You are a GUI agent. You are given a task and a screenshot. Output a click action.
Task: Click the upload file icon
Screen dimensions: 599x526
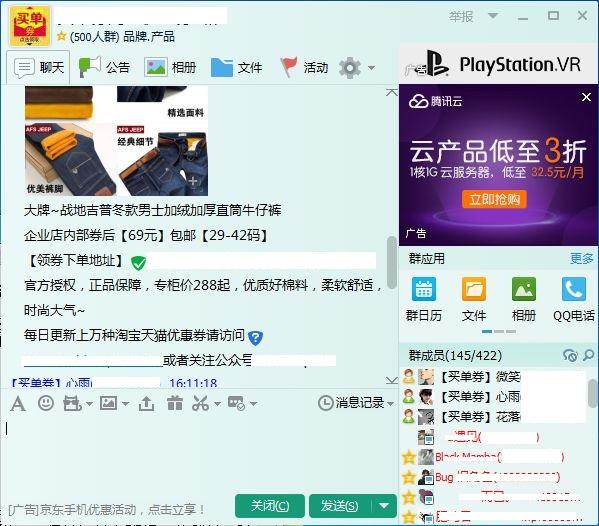146,403
